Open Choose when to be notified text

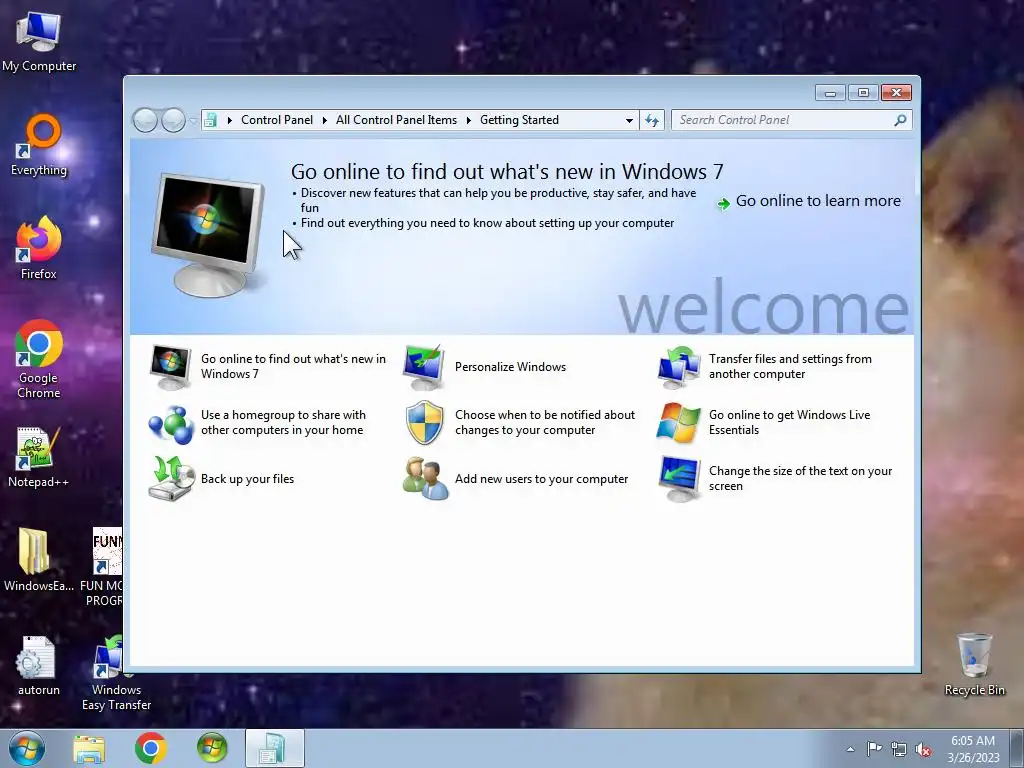point(545,423)
